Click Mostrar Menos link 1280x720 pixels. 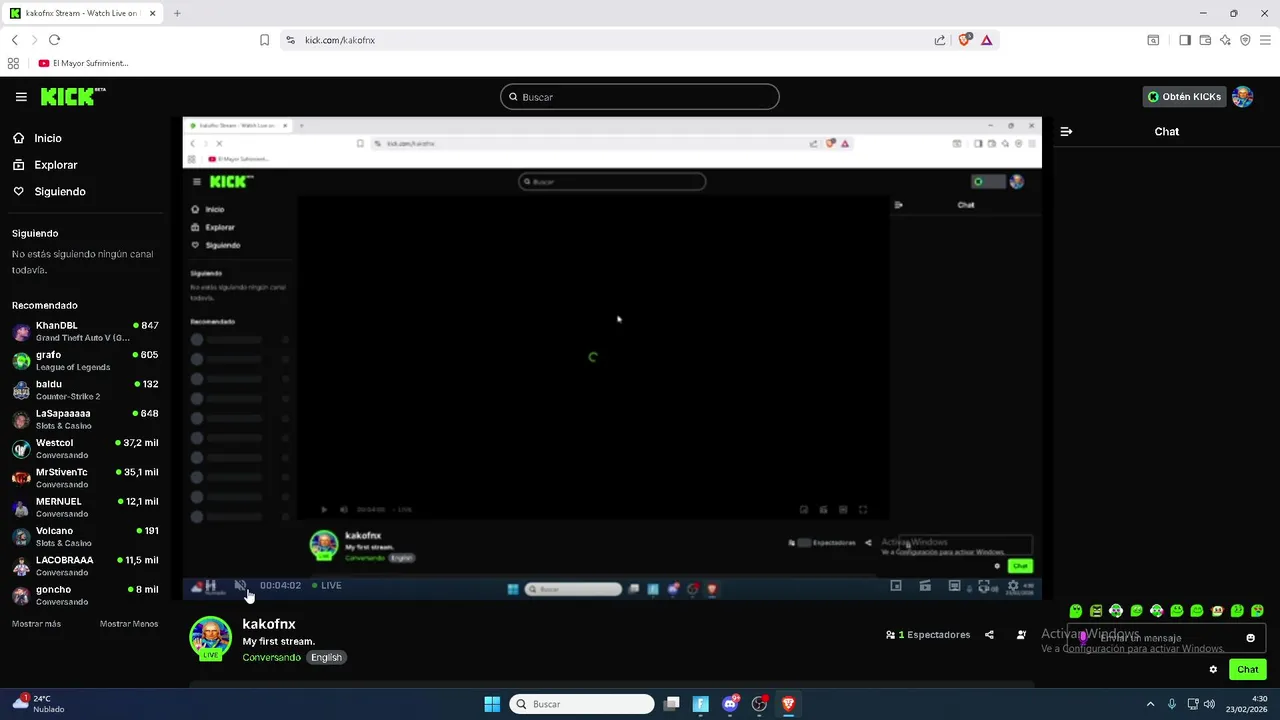[x=129, y=624]
